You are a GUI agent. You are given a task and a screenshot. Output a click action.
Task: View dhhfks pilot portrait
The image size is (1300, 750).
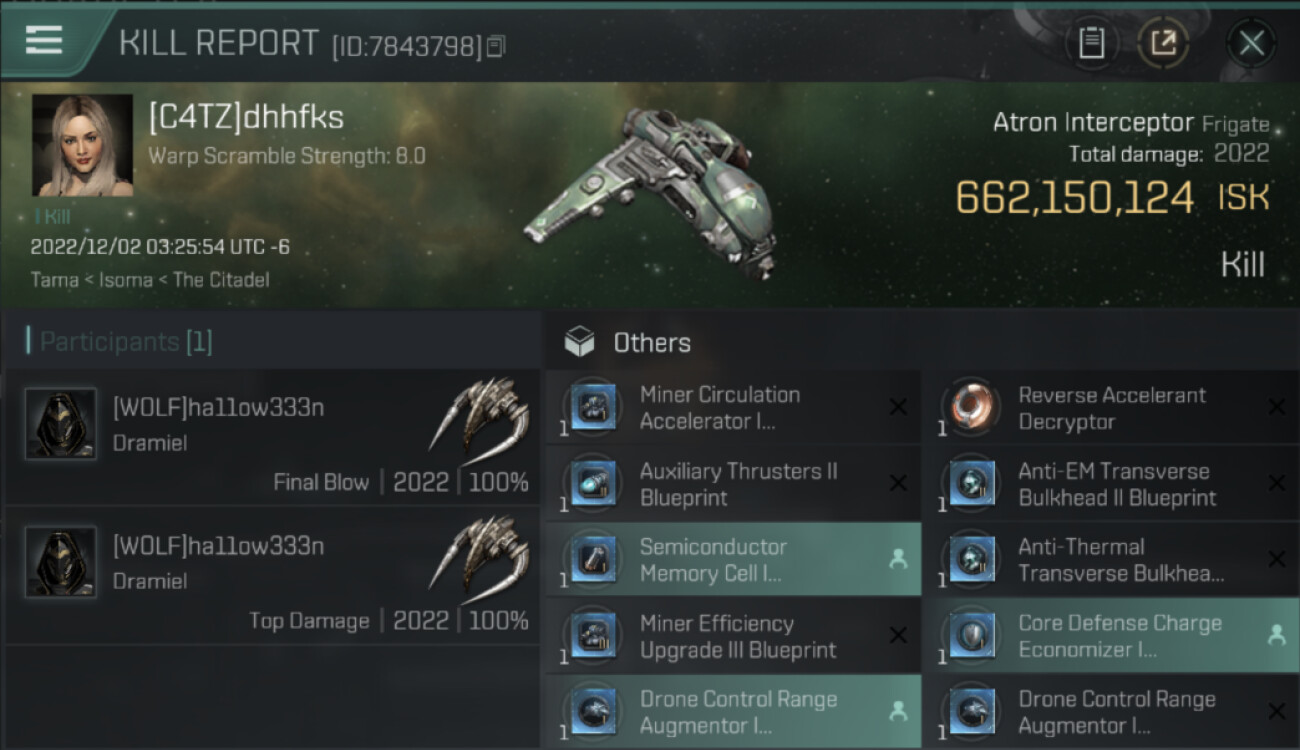click(x=82, y=146)
